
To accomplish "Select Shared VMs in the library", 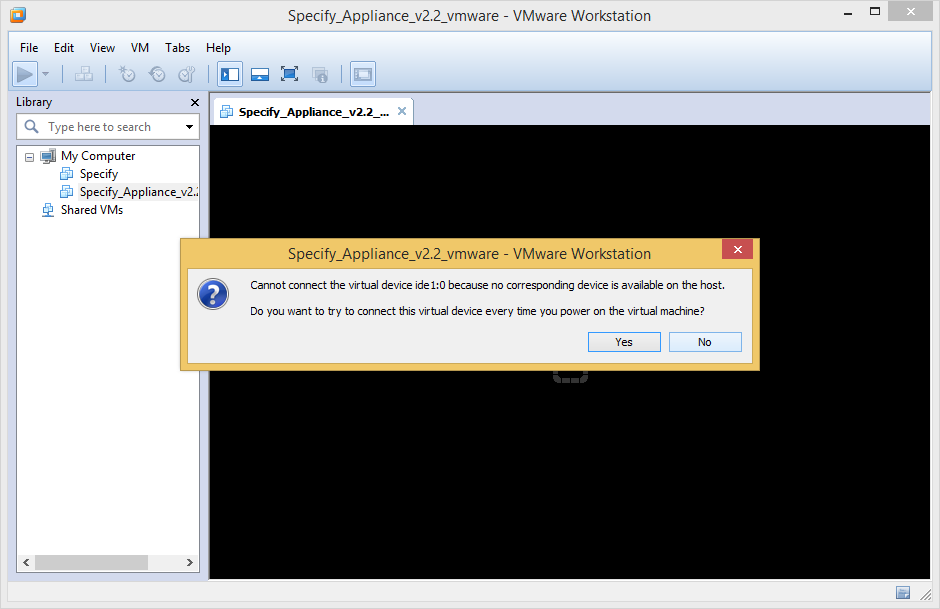I will (x=92, y=210).
